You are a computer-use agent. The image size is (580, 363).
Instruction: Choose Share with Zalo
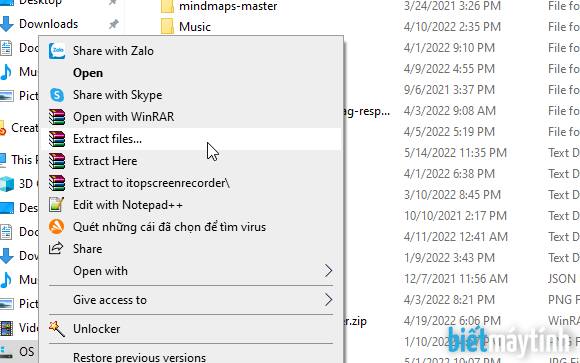[x=113, y=51]
